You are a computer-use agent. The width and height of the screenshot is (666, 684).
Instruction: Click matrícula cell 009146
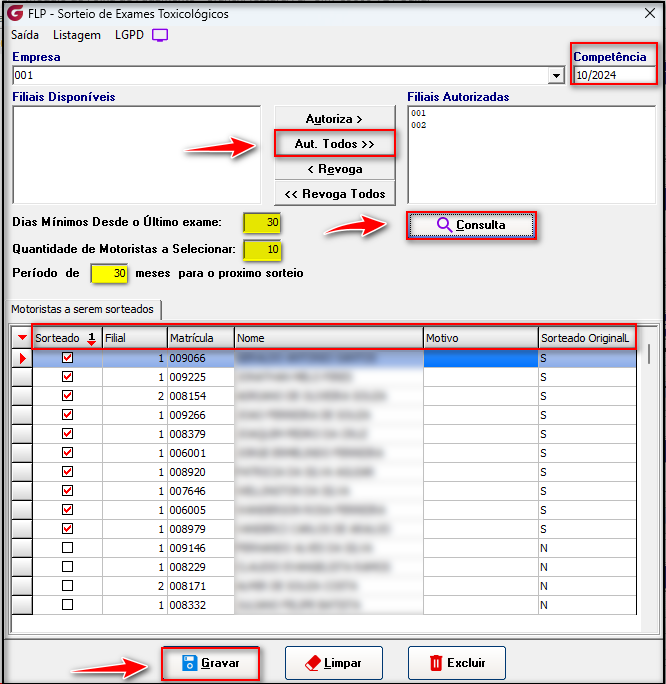point(201,548)
